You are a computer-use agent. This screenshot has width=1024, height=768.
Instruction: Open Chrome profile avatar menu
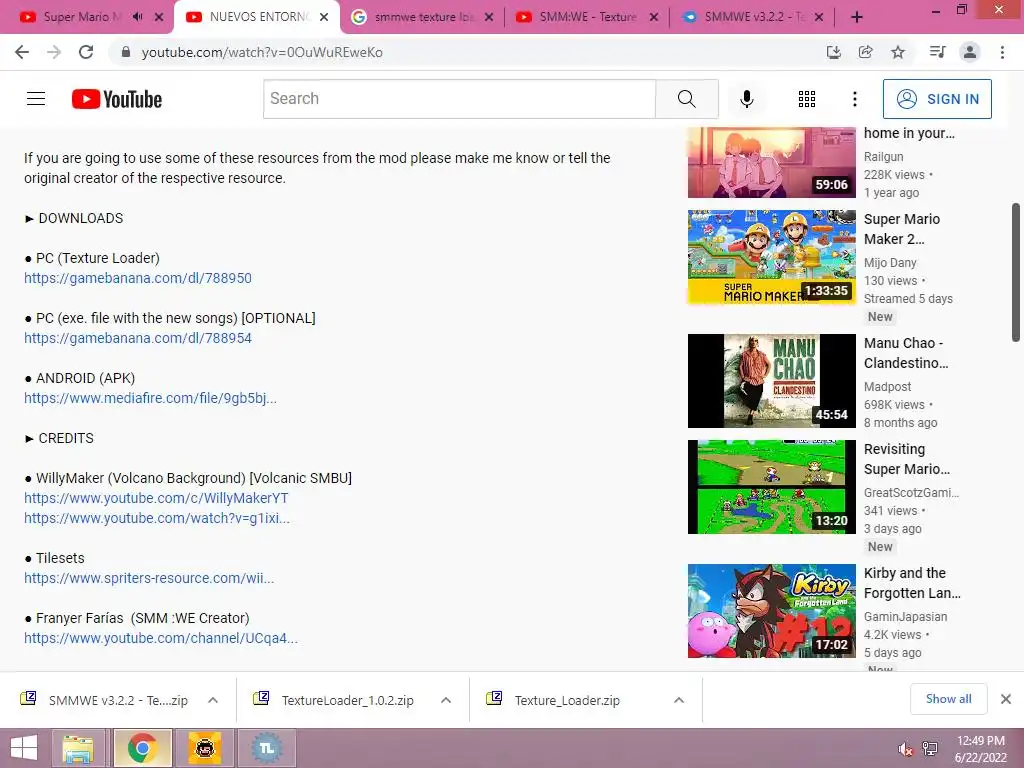970,52
